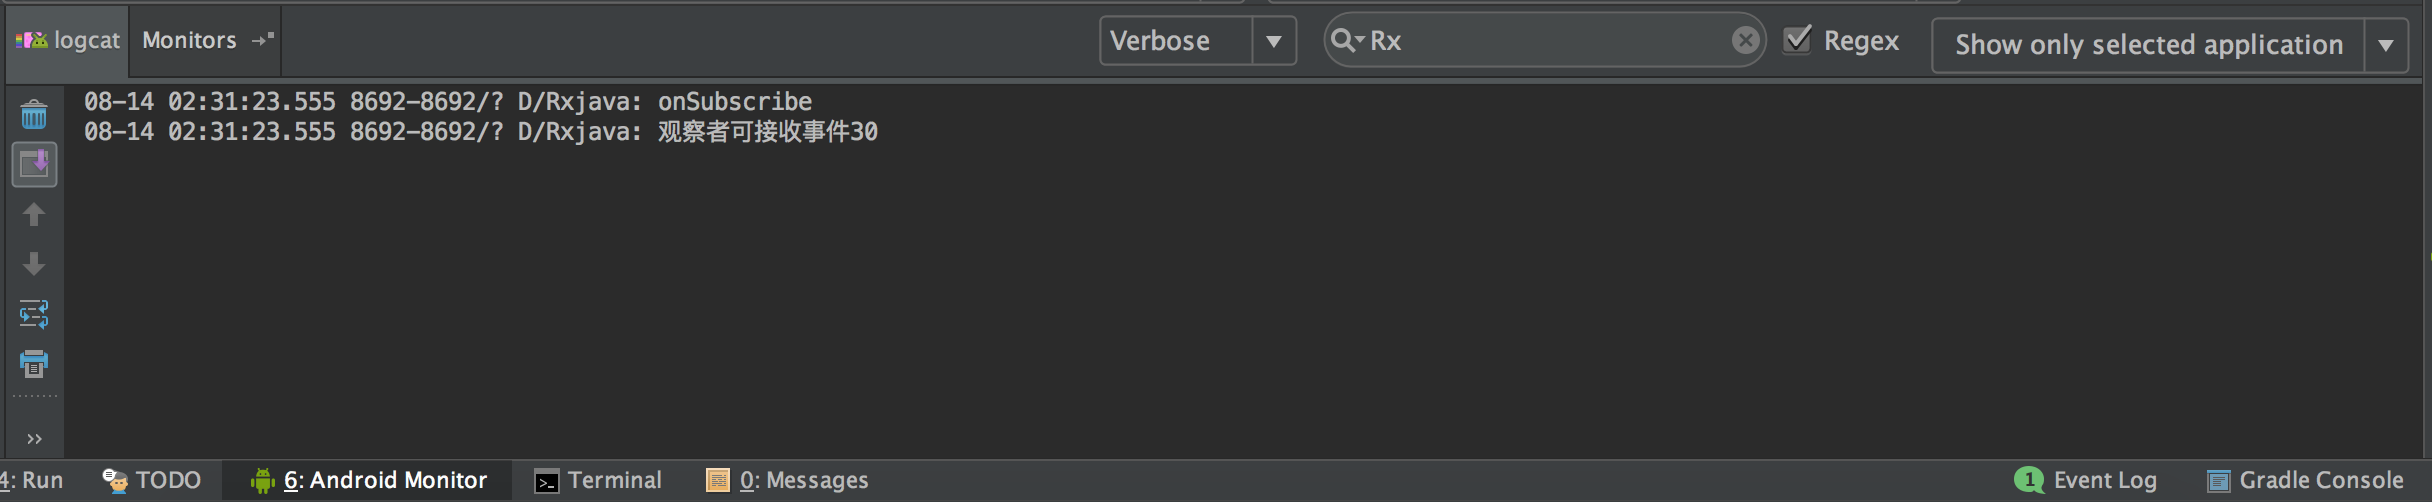The image size is (2432, 502).
Task: Select the logcat tab
Action: (x=68, y=40)
